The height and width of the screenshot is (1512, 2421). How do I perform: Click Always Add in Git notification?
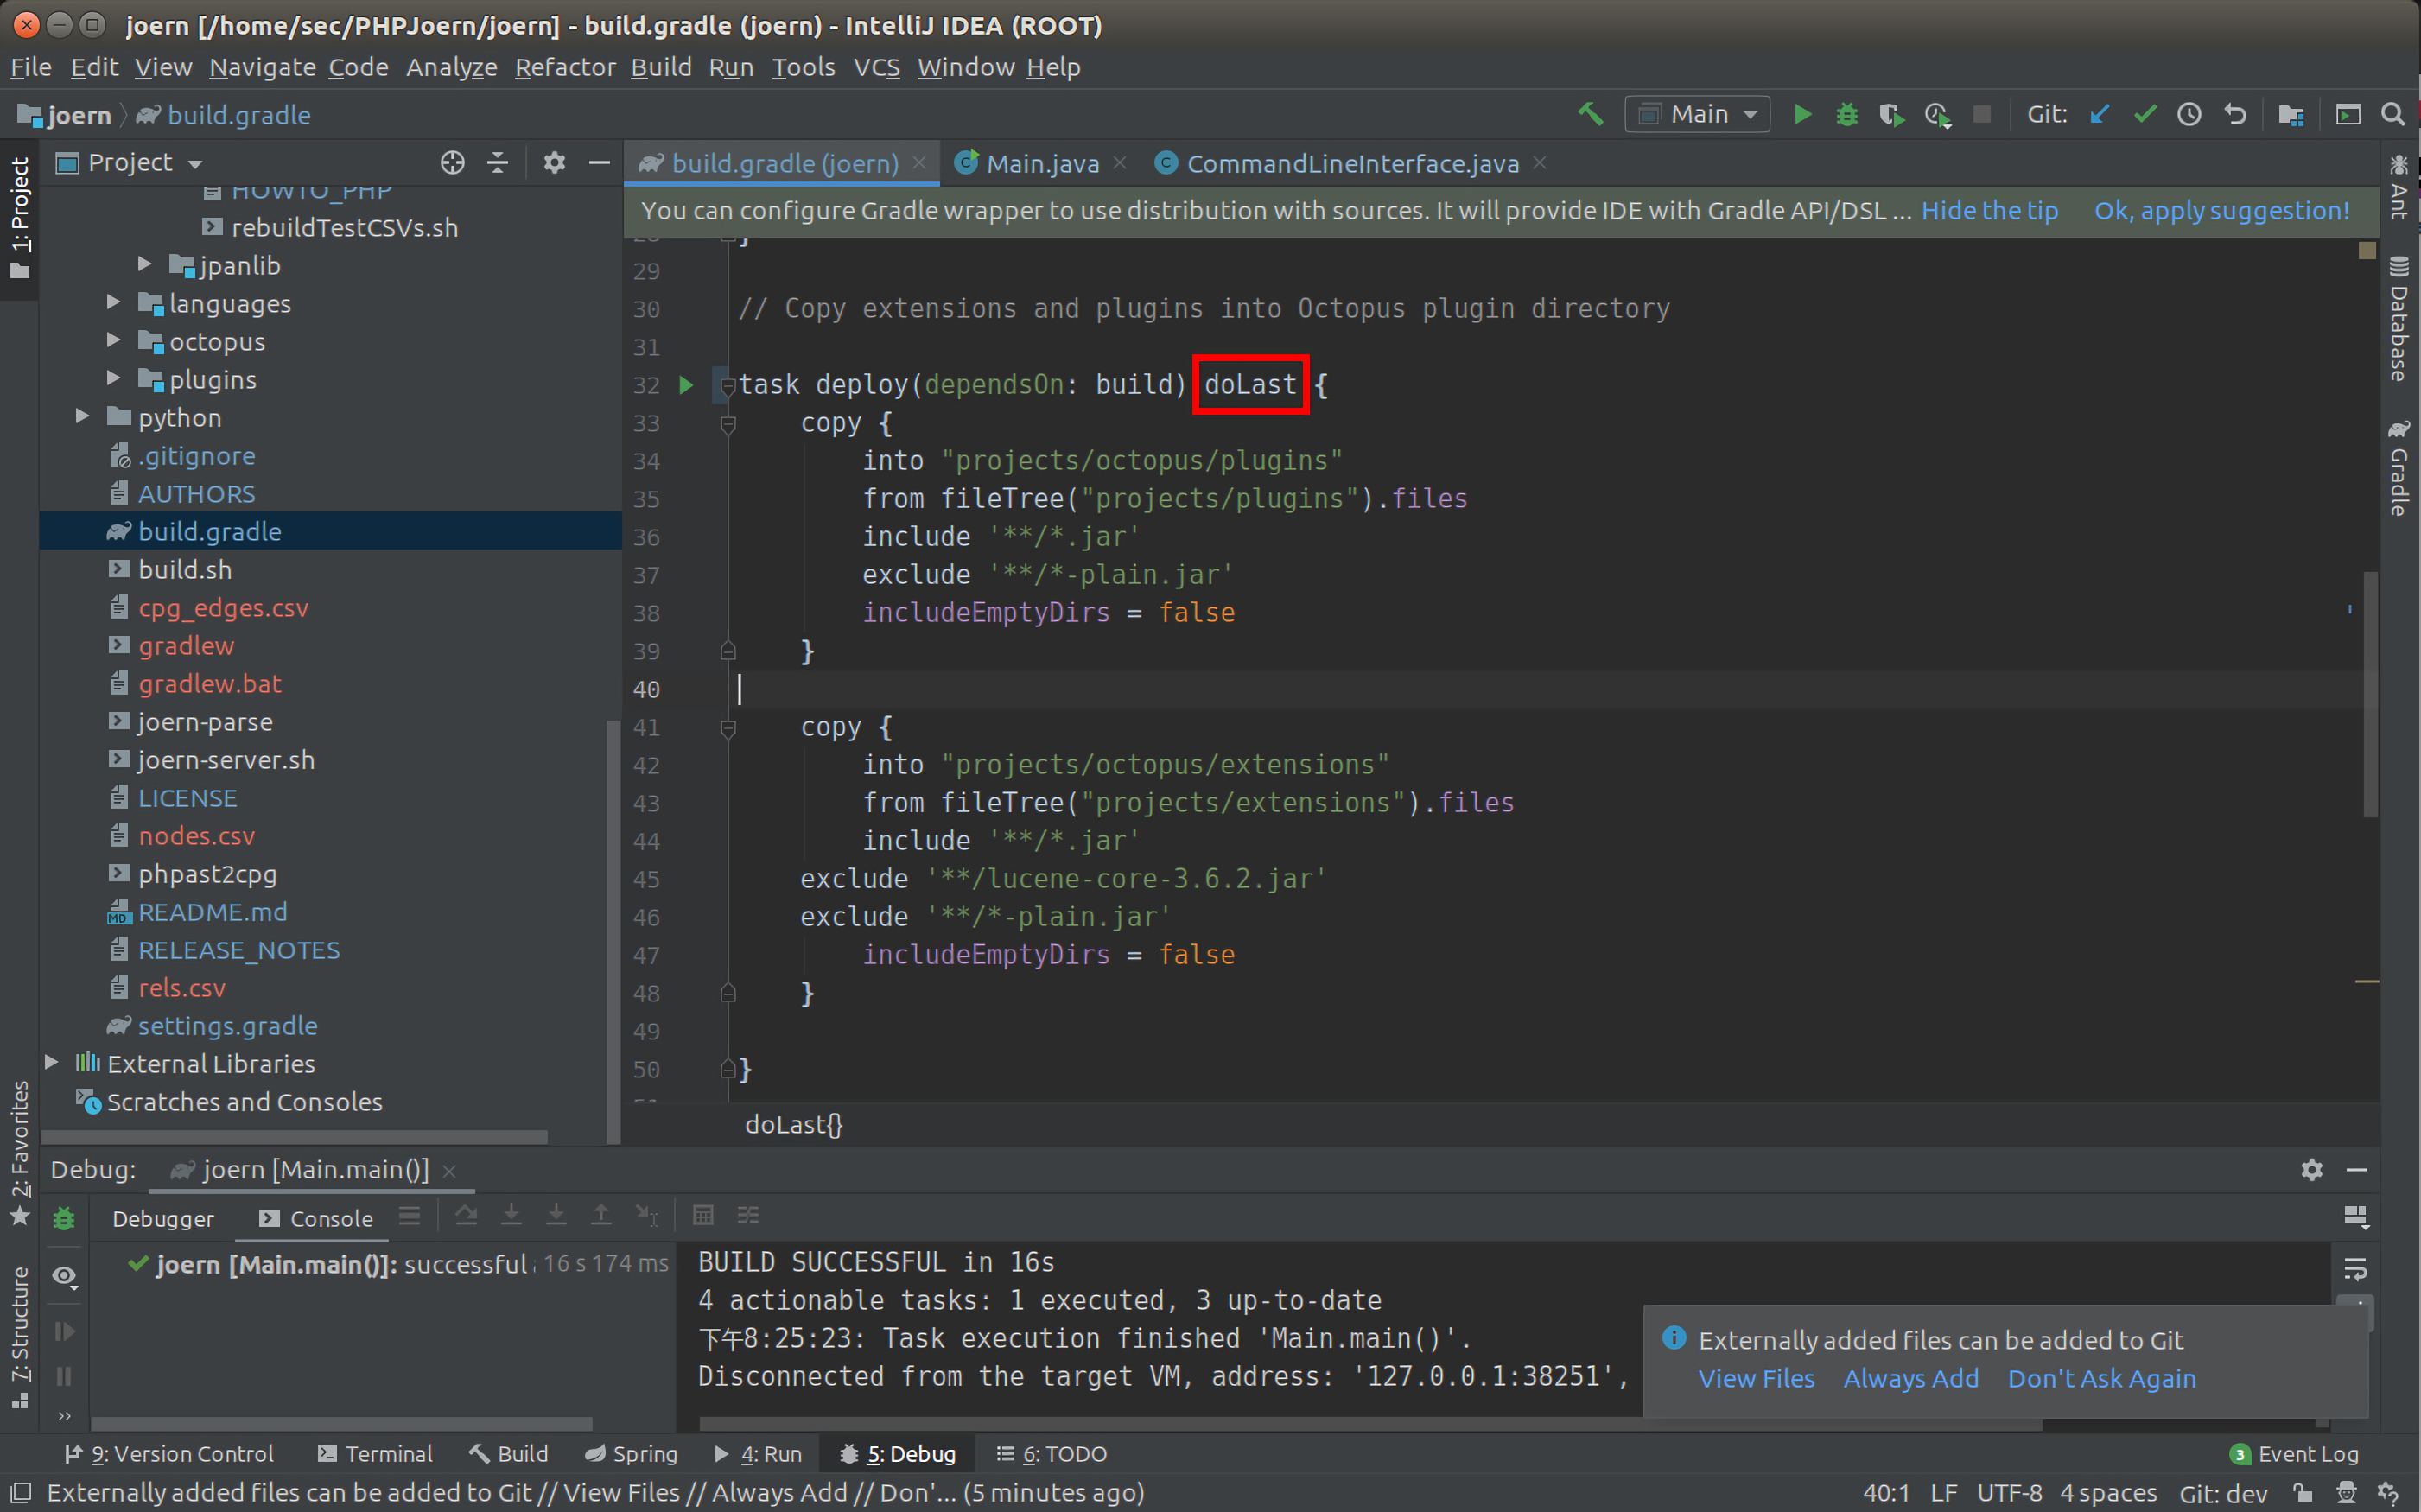(x=1910, y=1379)
